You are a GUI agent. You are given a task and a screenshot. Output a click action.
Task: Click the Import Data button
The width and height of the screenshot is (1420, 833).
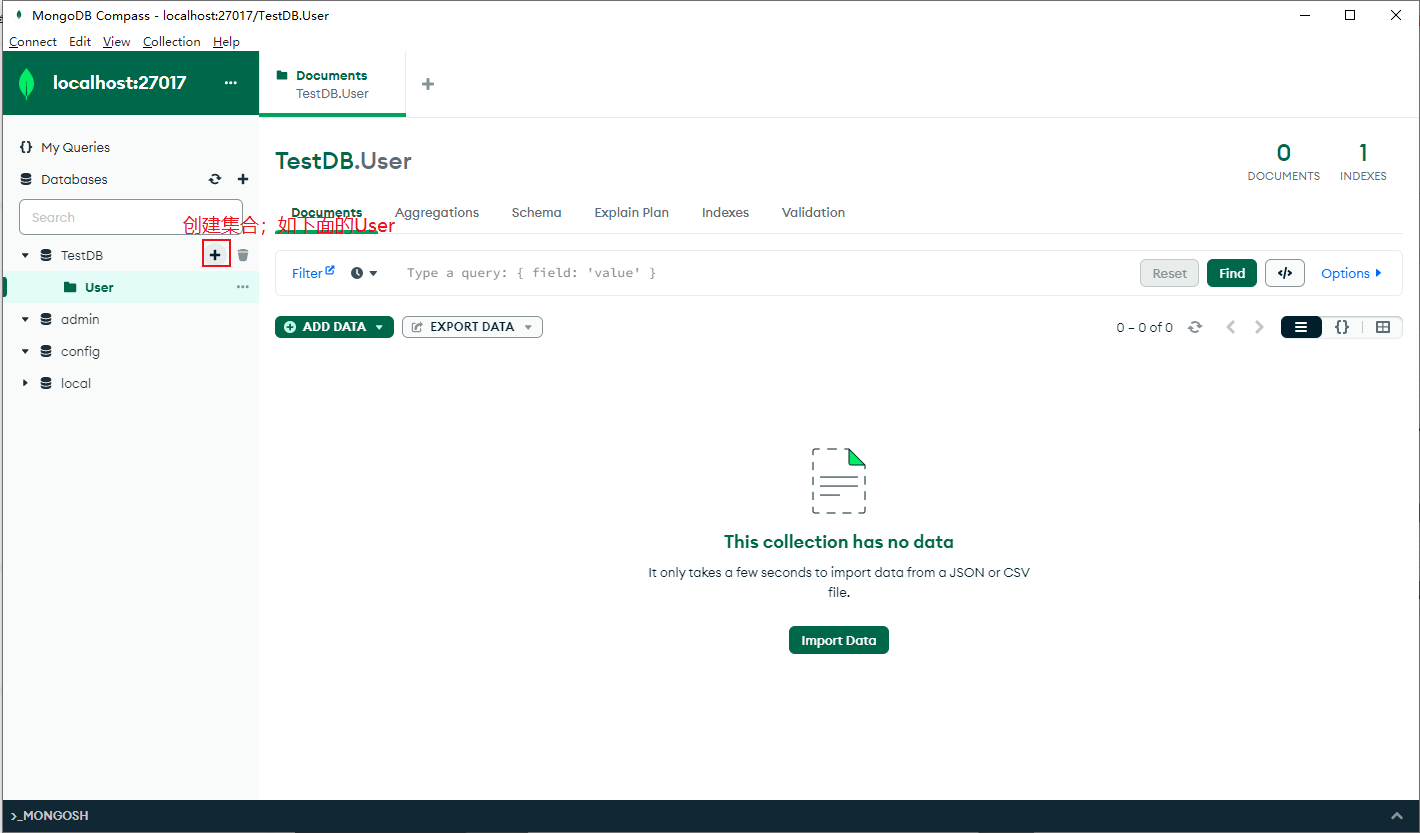[x=838, y=641]
